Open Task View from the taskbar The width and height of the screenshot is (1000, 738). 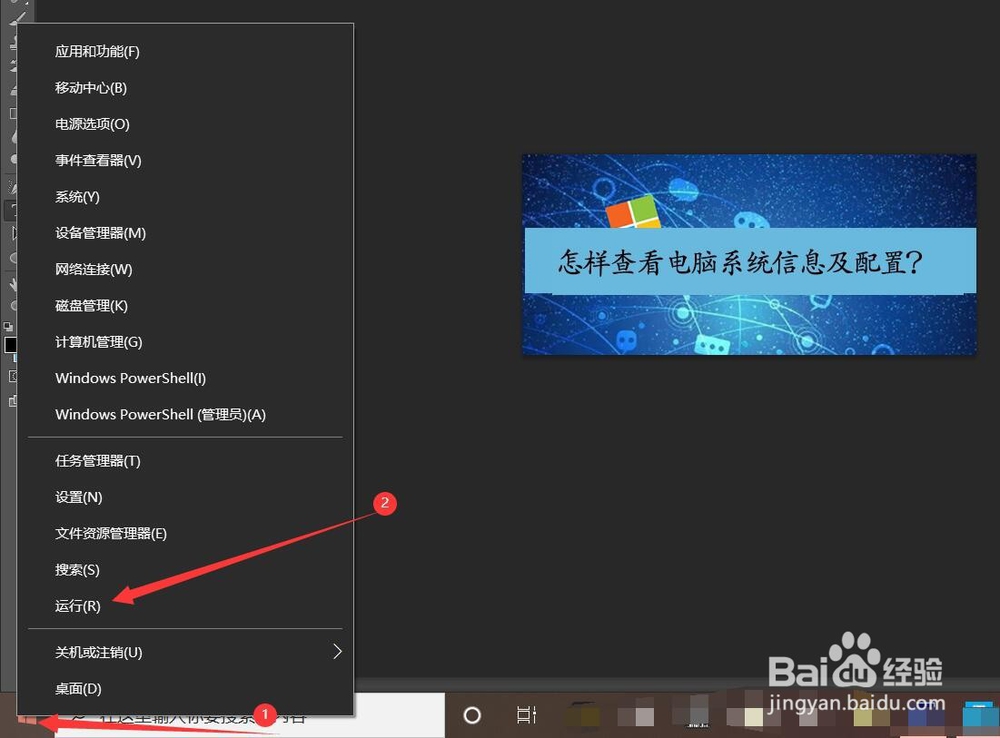[526, 715]
